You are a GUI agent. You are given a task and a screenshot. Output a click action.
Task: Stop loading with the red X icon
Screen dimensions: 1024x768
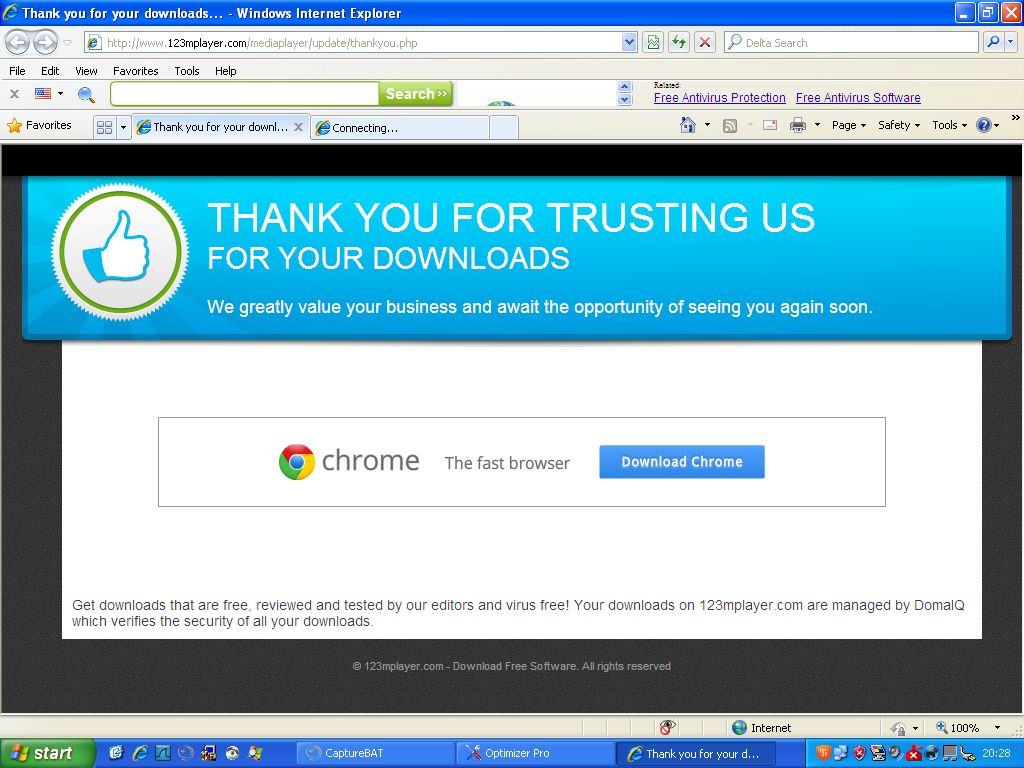tap(705, 43)
